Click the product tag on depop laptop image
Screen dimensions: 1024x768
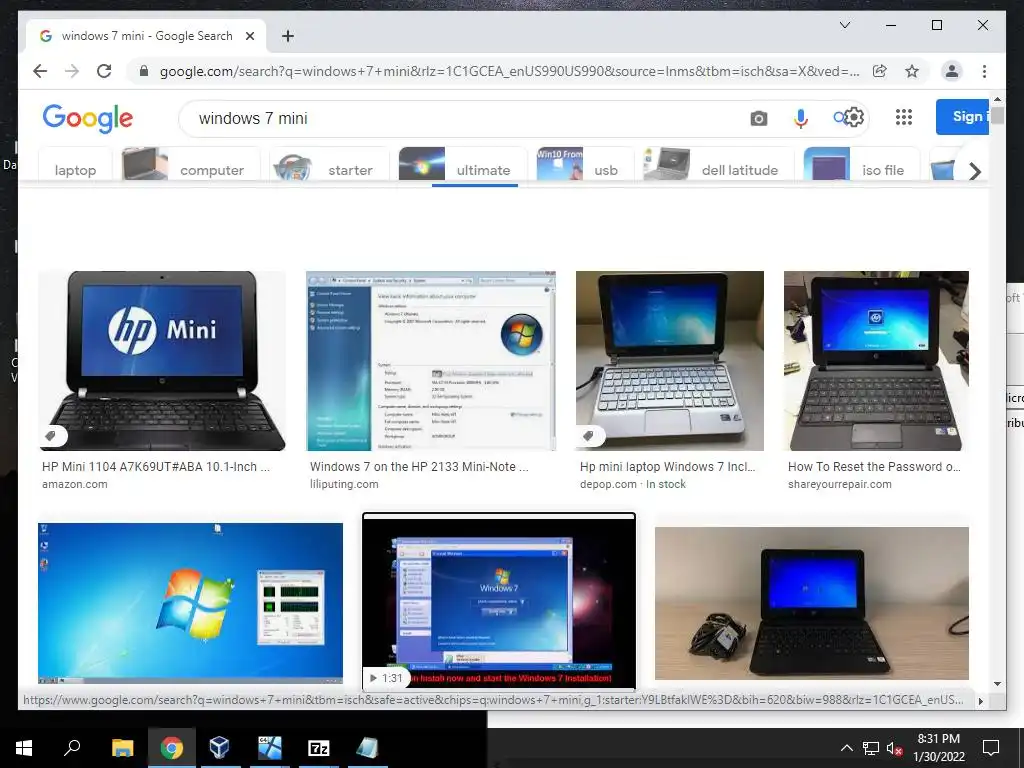(x=590, y=436)
